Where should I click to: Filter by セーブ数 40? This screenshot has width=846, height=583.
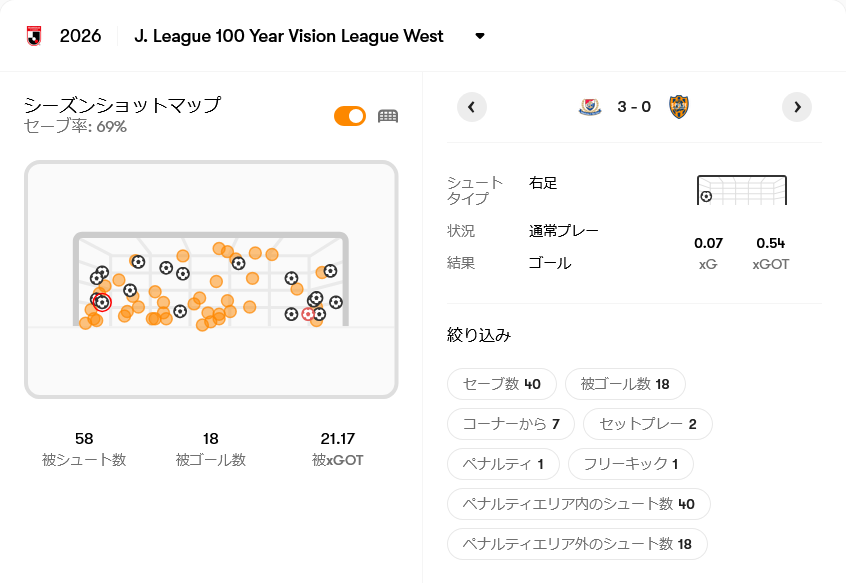pos(502,384)
